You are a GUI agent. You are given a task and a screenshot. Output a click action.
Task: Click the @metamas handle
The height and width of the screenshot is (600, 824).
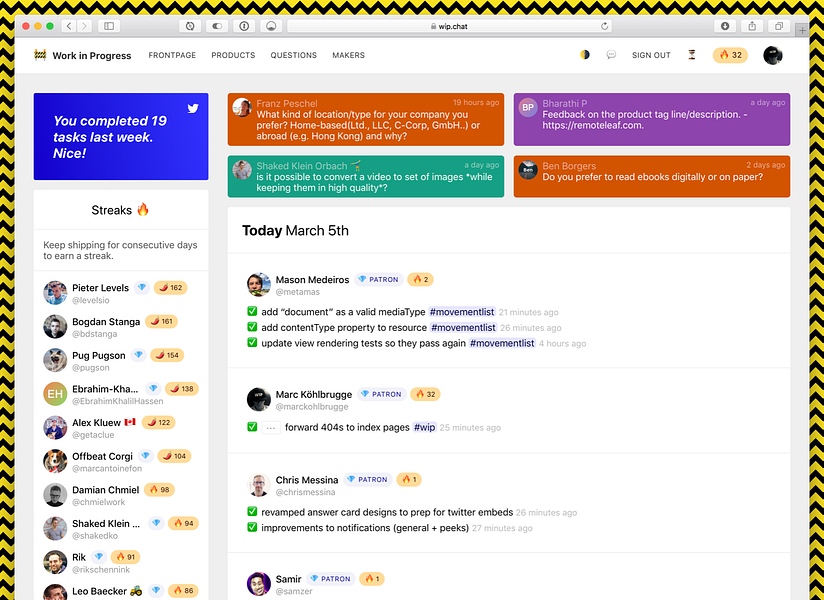click(x=298, y=292)
